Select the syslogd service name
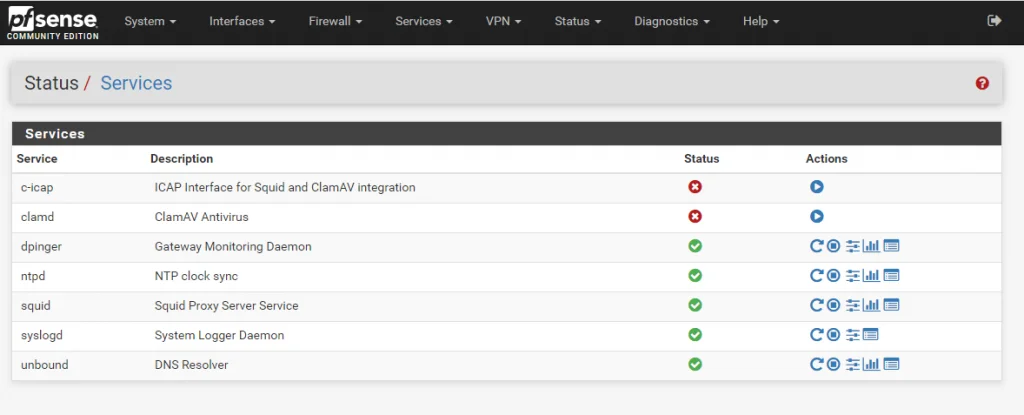 [42, 335]
